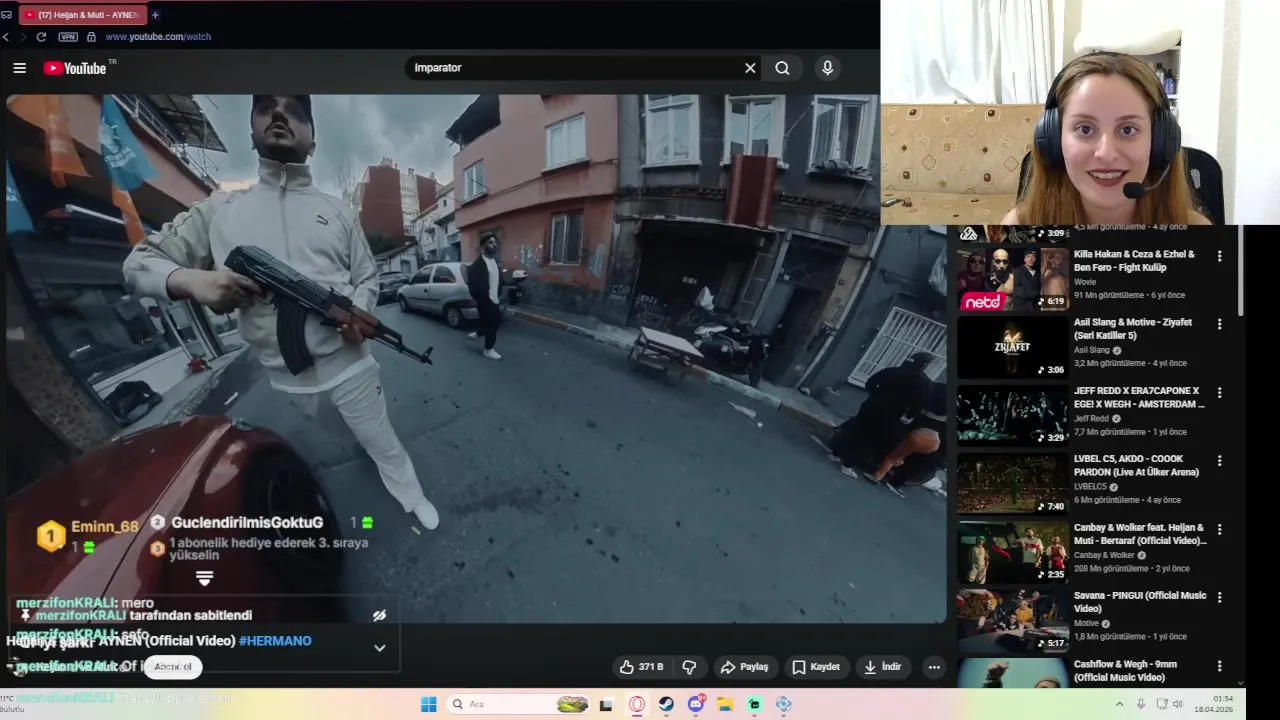Download the video with İndir
Image resolution: width=1280 pixels, height=720 pixels.
(883, 667)
